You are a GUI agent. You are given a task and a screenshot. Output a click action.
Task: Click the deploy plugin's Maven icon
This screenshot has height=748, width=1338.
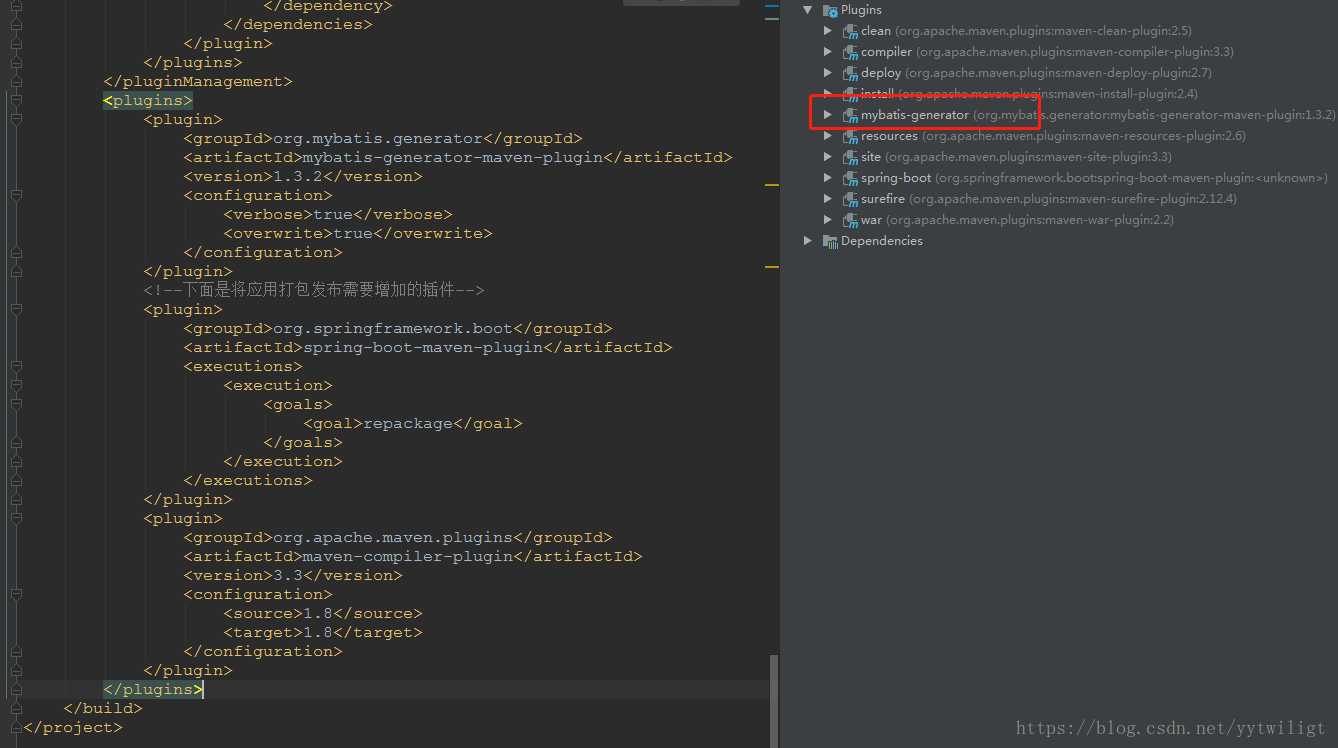(x=850, y=73)
